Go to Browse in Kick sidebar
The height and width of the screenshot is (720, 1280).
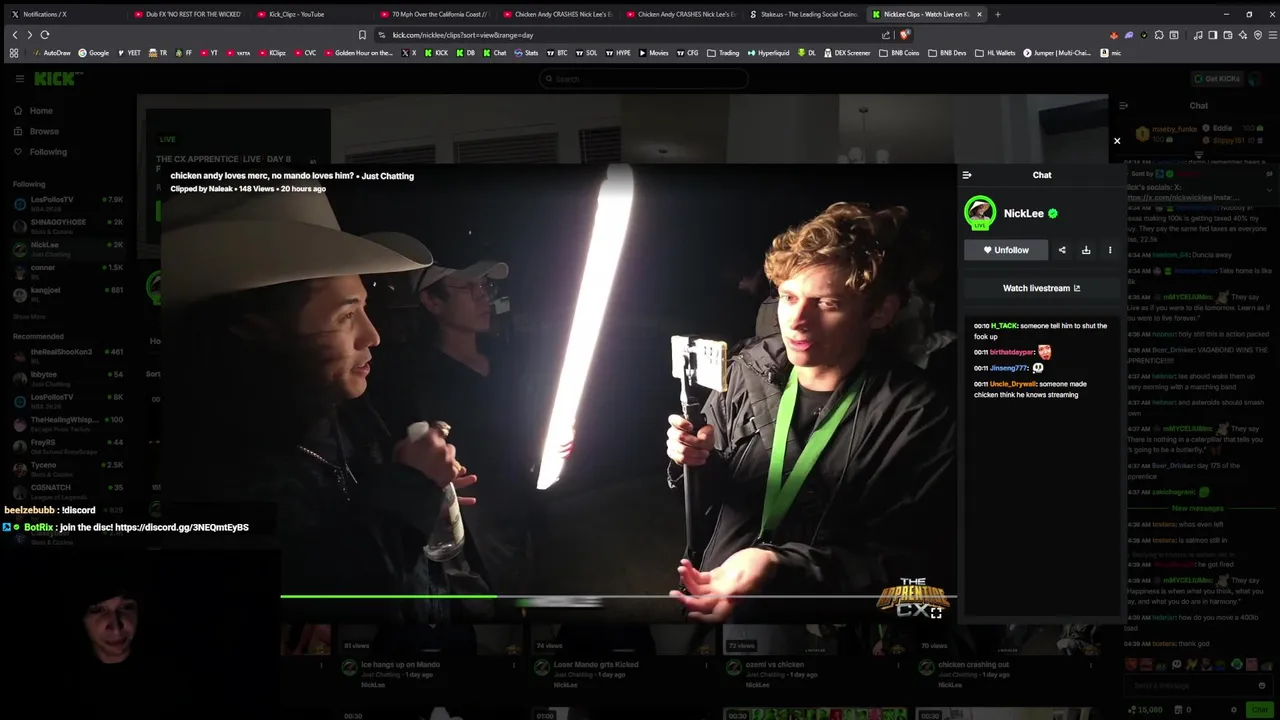[x=37, y=132]
